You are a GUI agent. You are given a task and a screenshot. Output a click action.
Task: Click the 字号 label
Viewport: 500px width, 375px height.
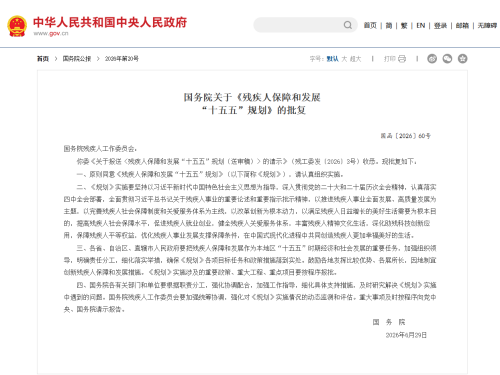316,59
